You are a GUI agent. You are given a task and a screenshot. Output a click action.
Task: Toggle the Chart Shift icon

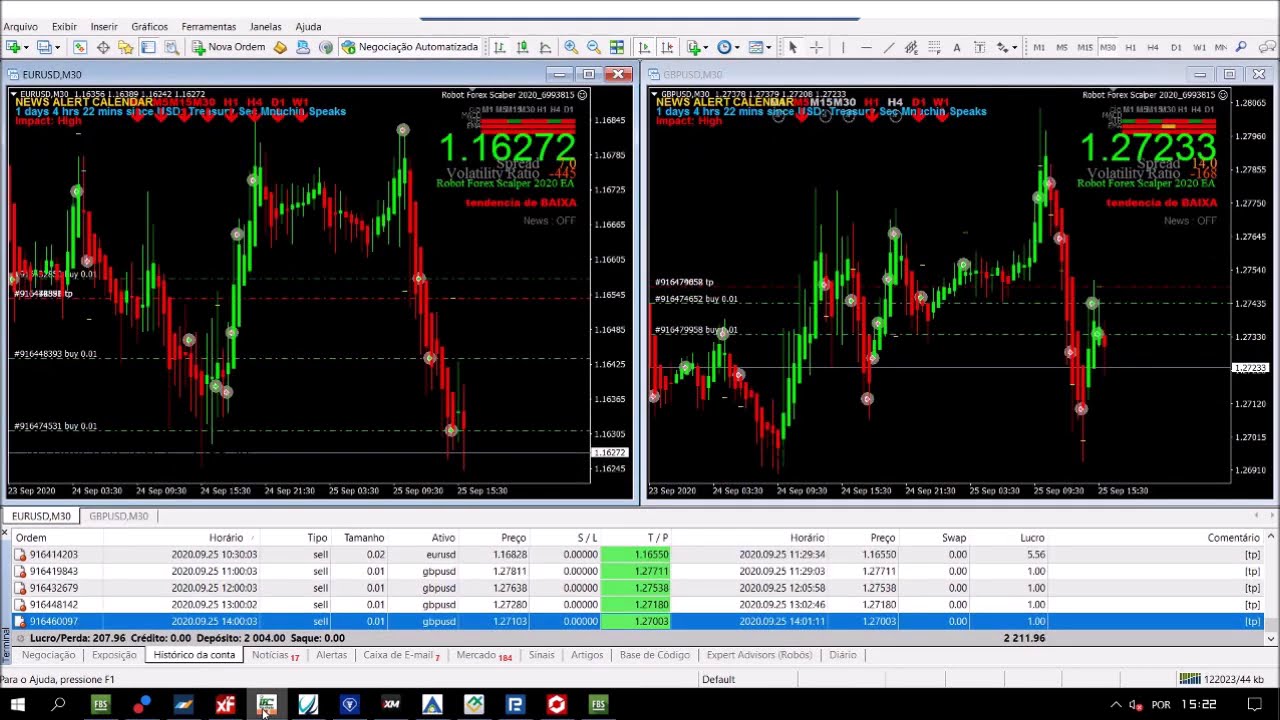pos(666,47)
